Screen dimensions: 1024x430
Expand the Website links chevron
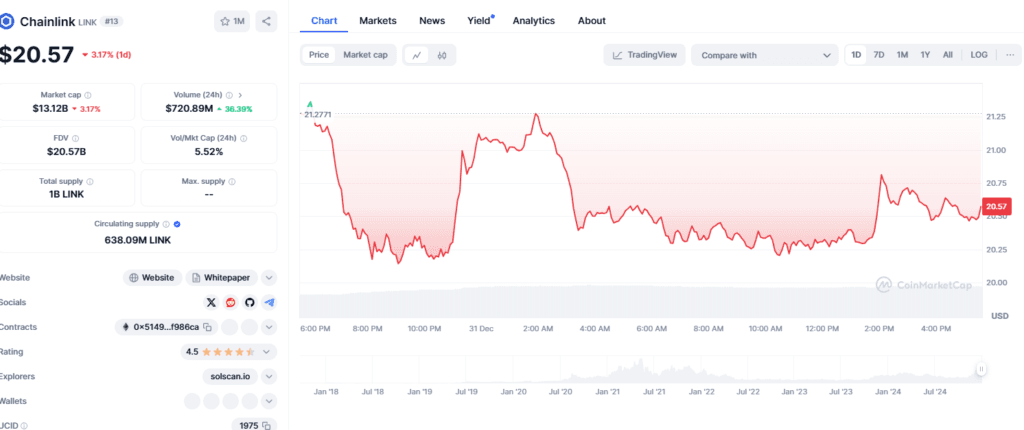click(269, 278)
